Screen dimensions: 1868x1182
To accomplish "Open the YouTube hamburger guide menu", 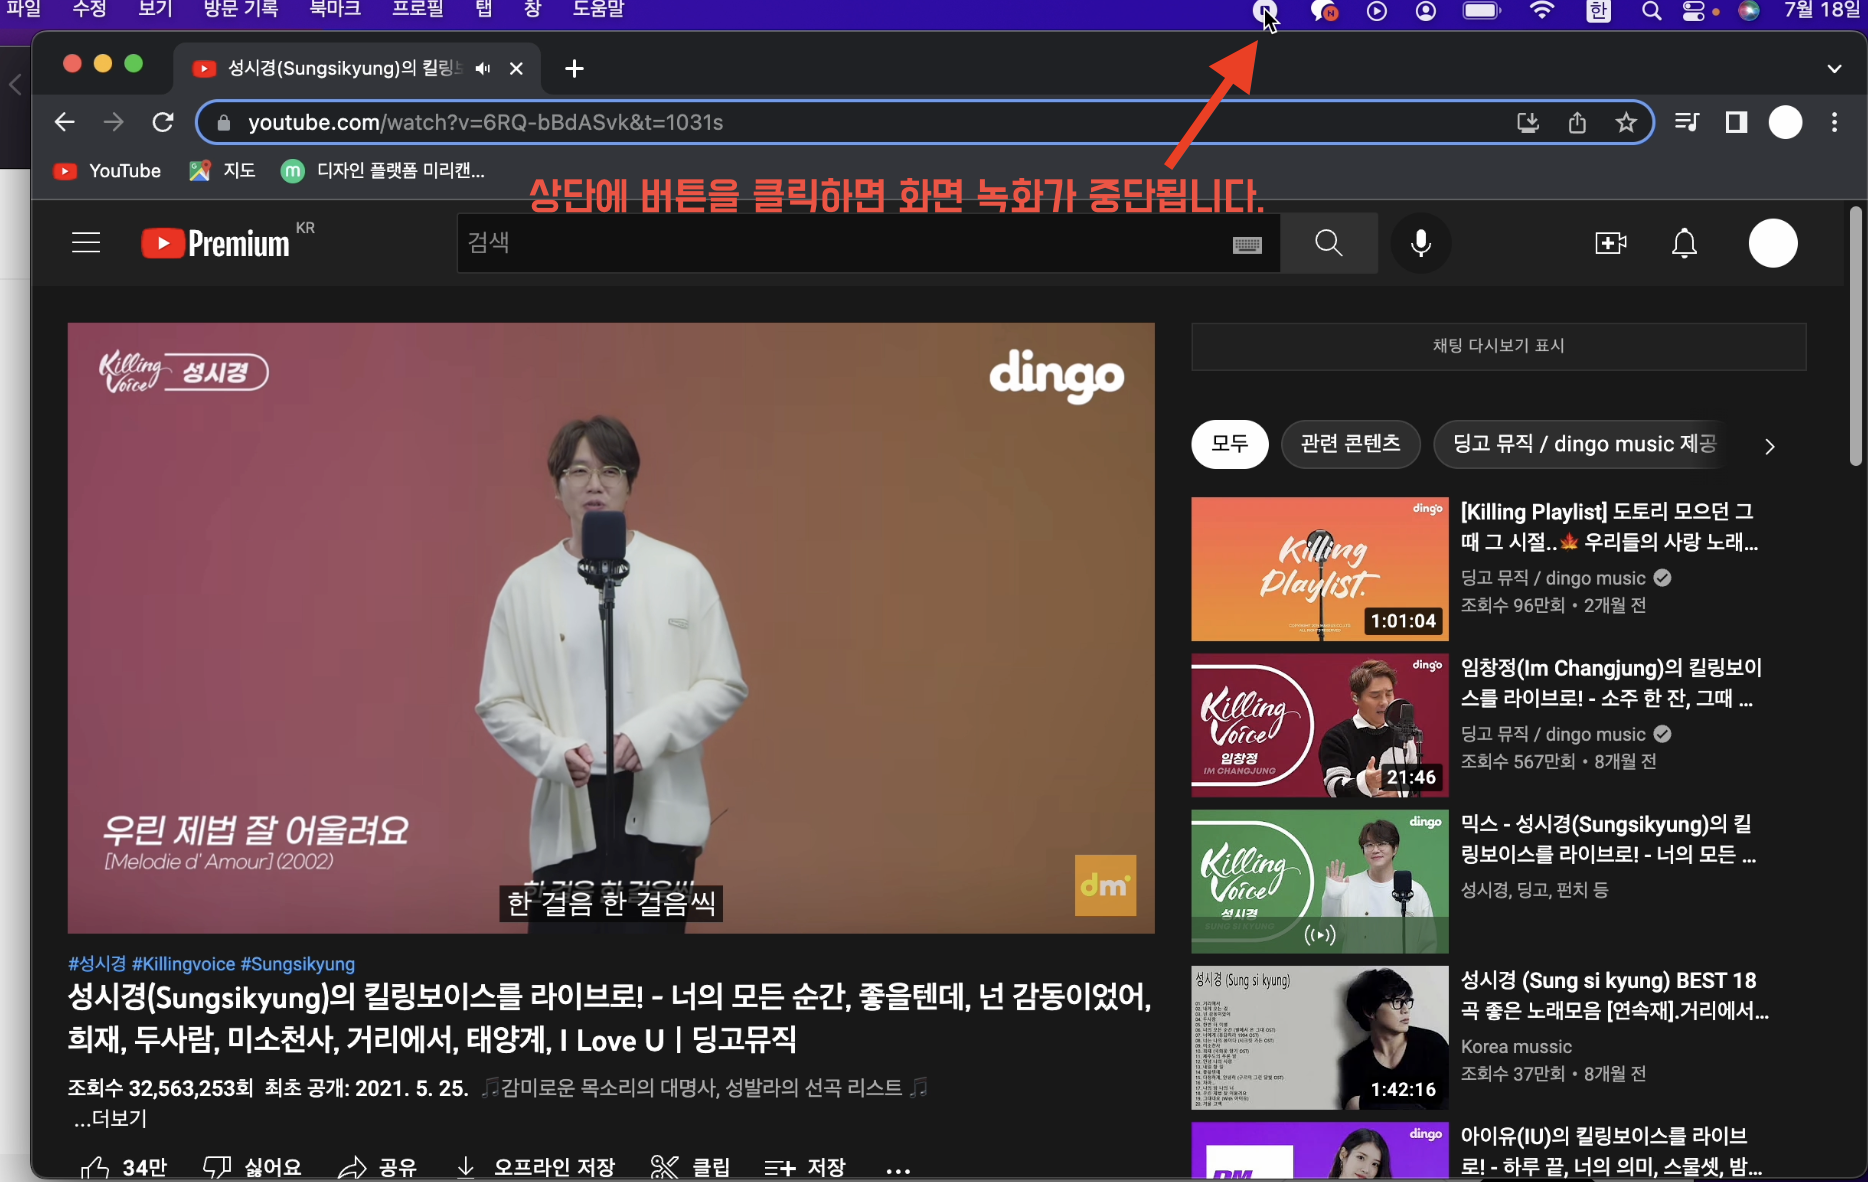I will (x=86, y=243).
